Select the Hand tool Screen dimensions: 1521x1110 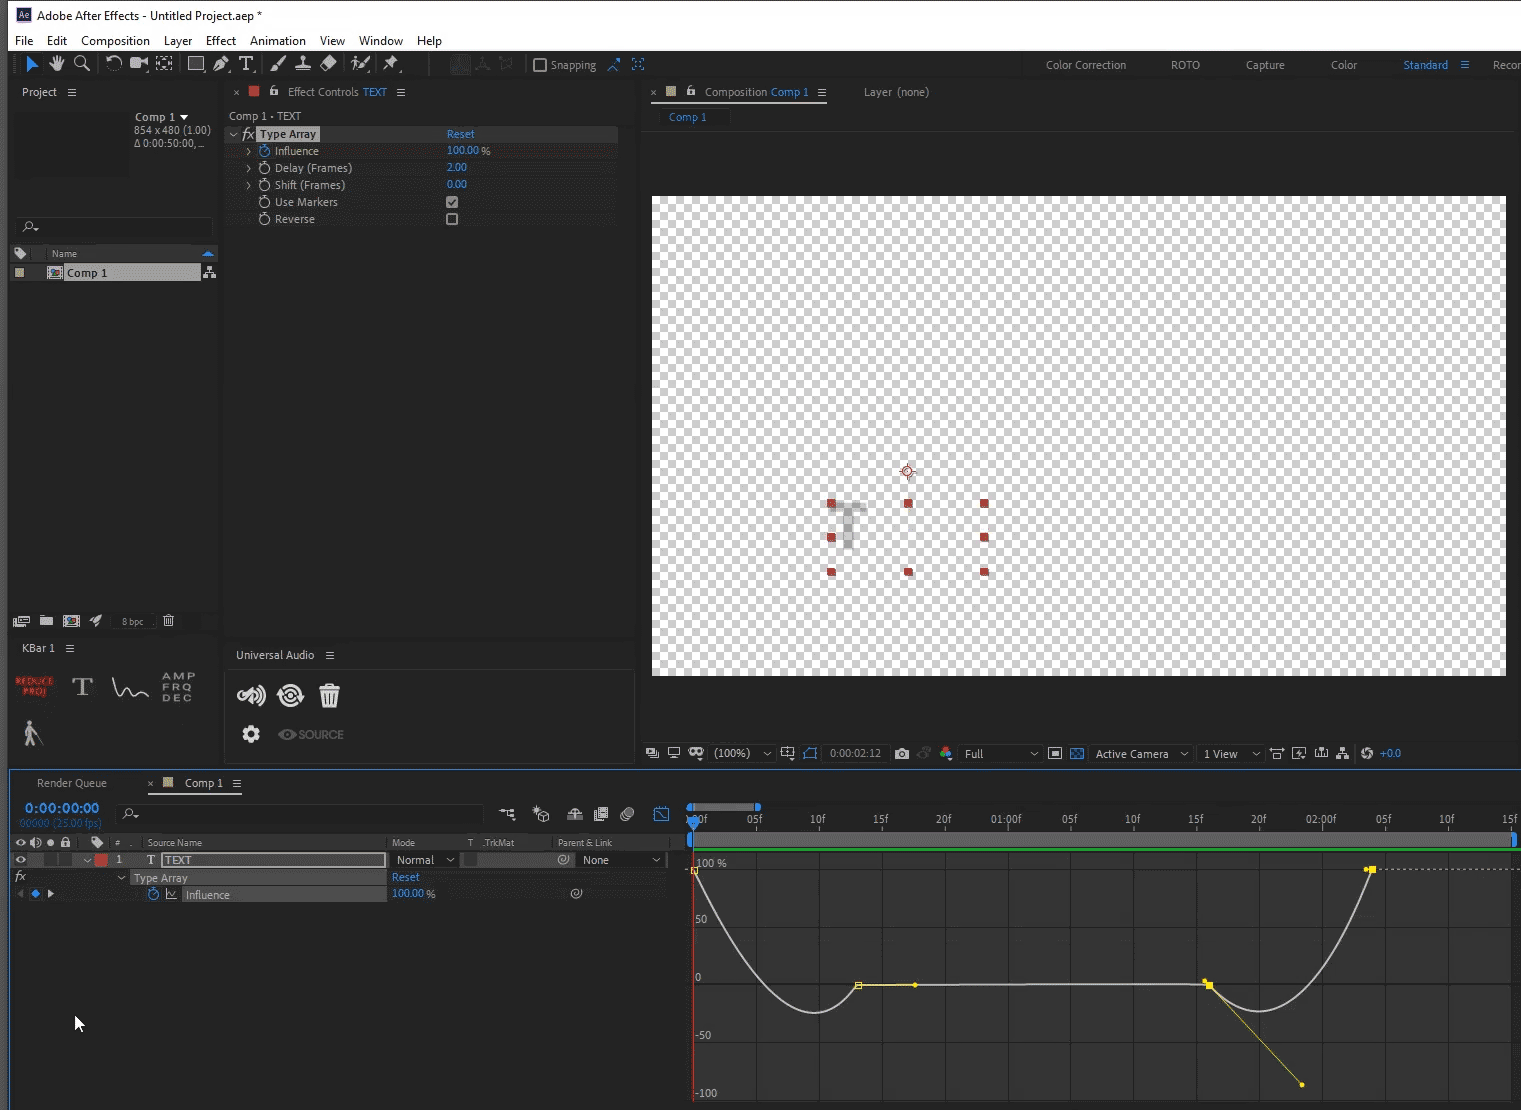coord(57,64)
